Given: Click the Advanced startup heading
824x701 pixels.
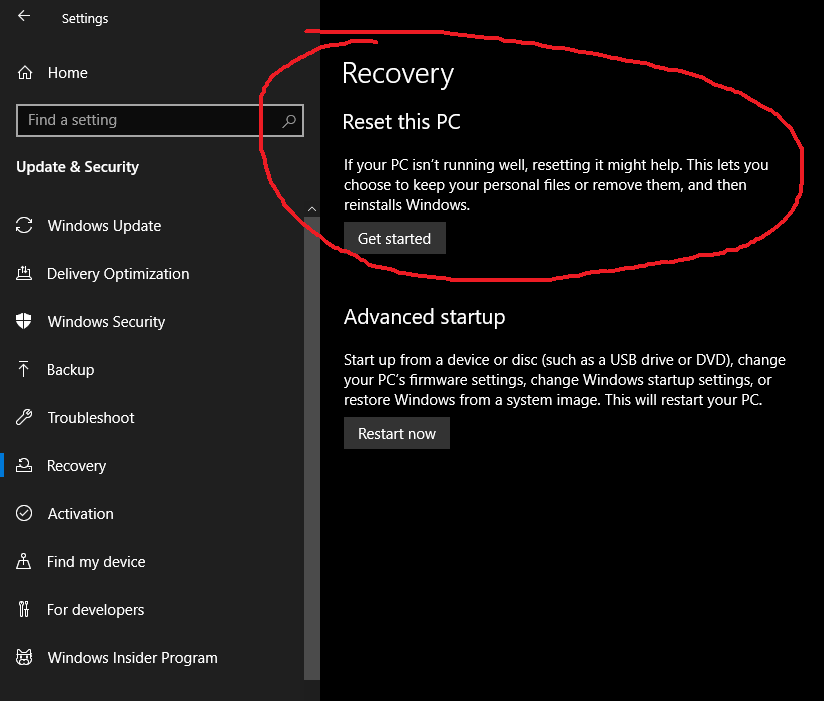Looking at the screenshot, I should 425,317.
